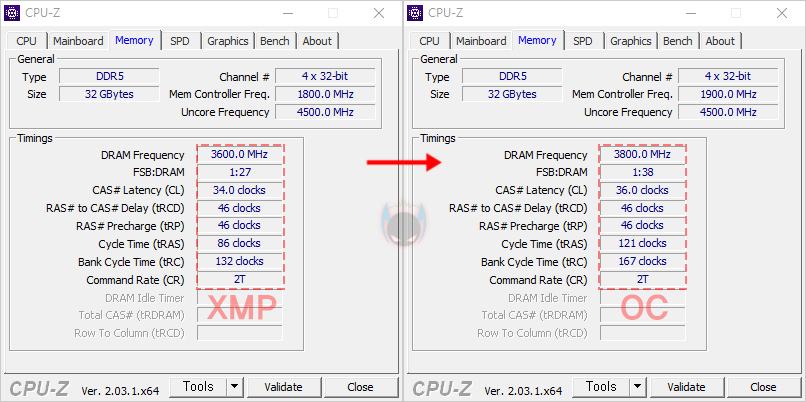Close the right CPU-Z window via title bar X
Image resolution: width=806 pixels, height=402 pixels.
point(782,13)
